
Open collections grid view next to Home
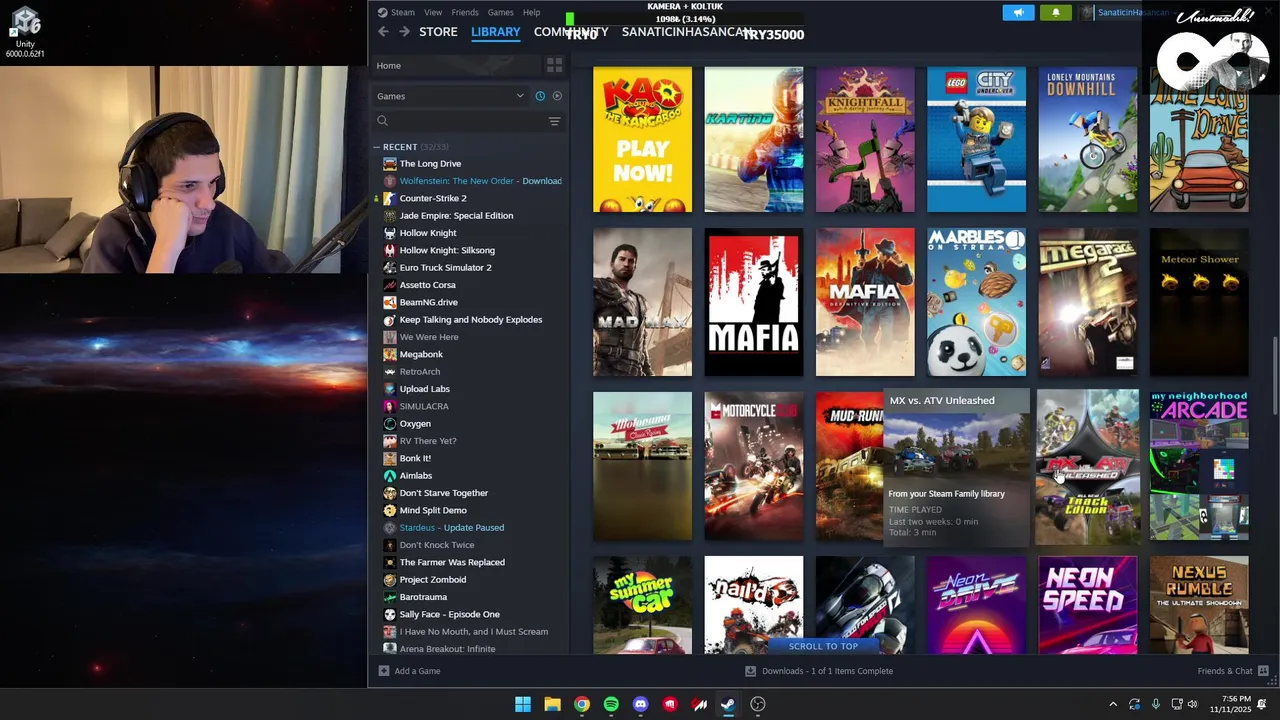tap(554, 65)
